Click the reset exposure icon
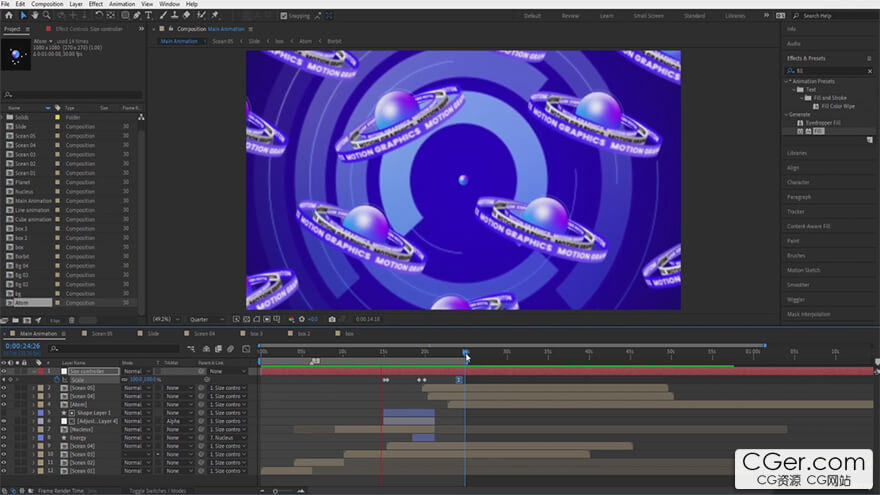The image size is (880, 495). tap(302, 319)
